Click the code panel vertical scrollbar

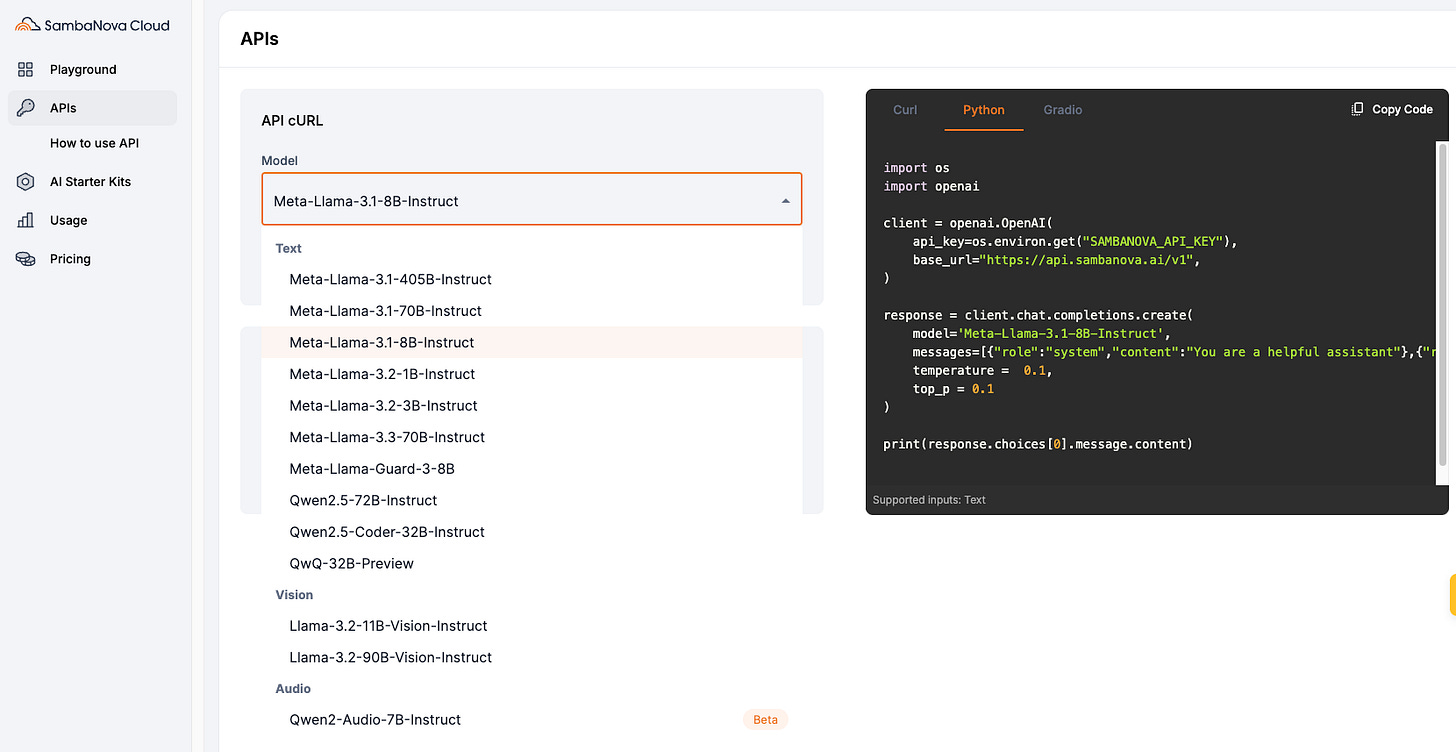click(x=1442, y=304)
